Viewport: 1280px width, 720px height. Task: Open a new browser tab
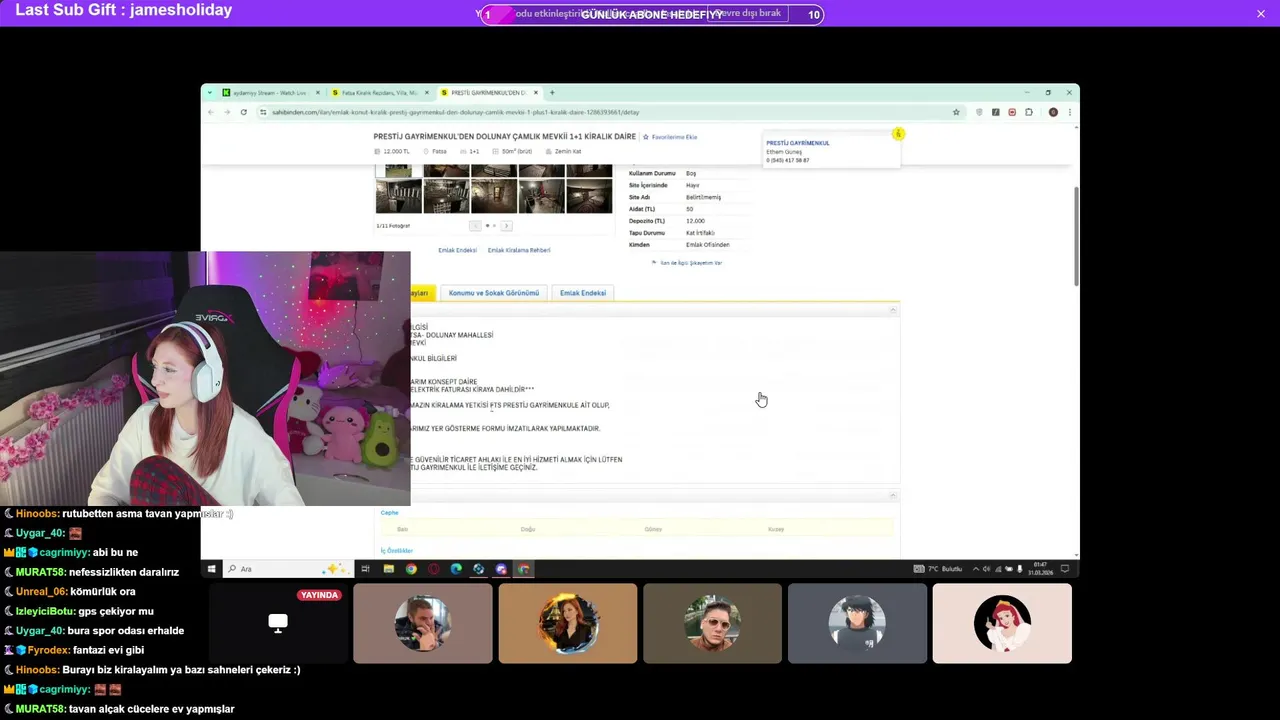click(x=552, y=93)
